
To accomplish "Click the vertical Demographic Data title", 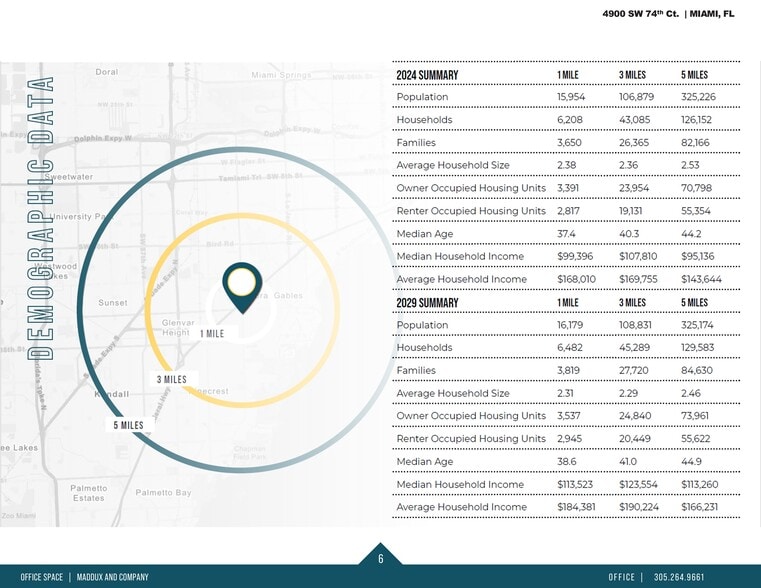I will pyautogui.click(x=41, y=217).
